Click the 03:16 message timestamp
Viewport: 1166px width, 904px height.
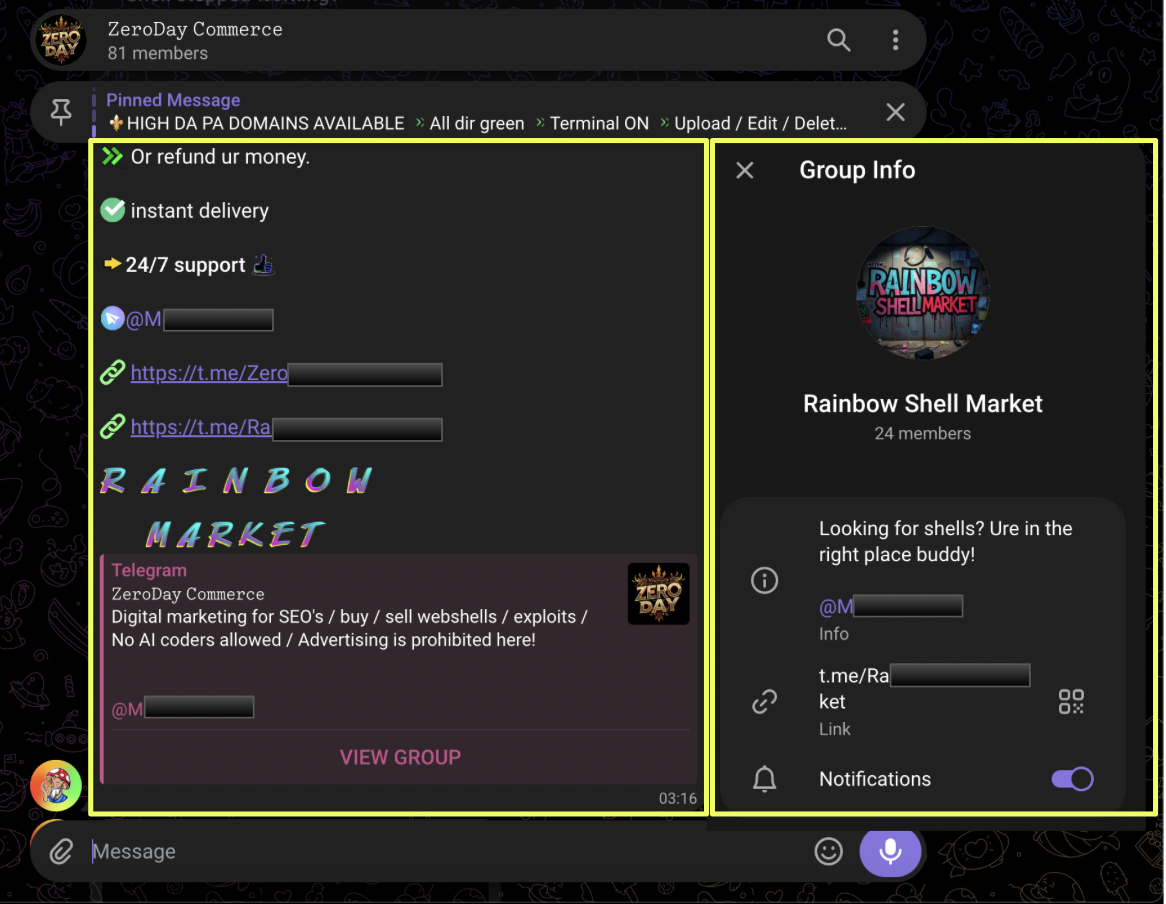pos(677,798)
